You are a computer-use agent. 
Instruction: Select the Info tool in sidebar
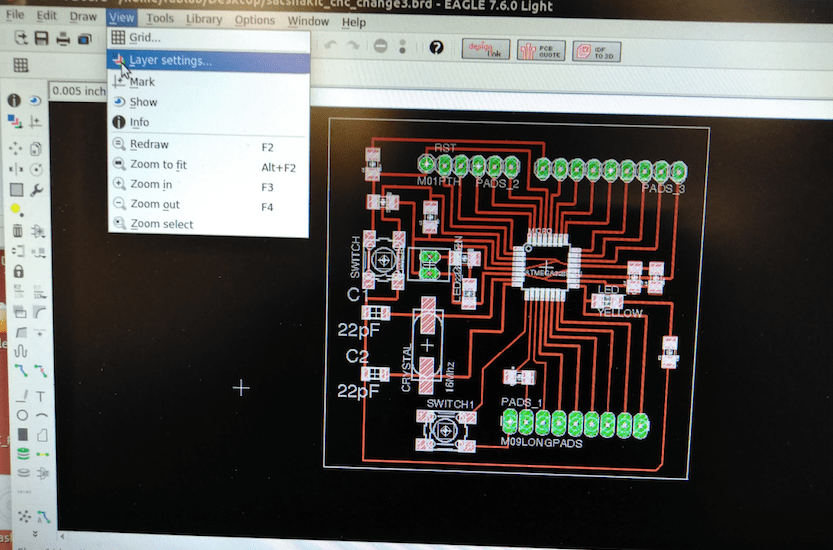[x=14, y=100]
